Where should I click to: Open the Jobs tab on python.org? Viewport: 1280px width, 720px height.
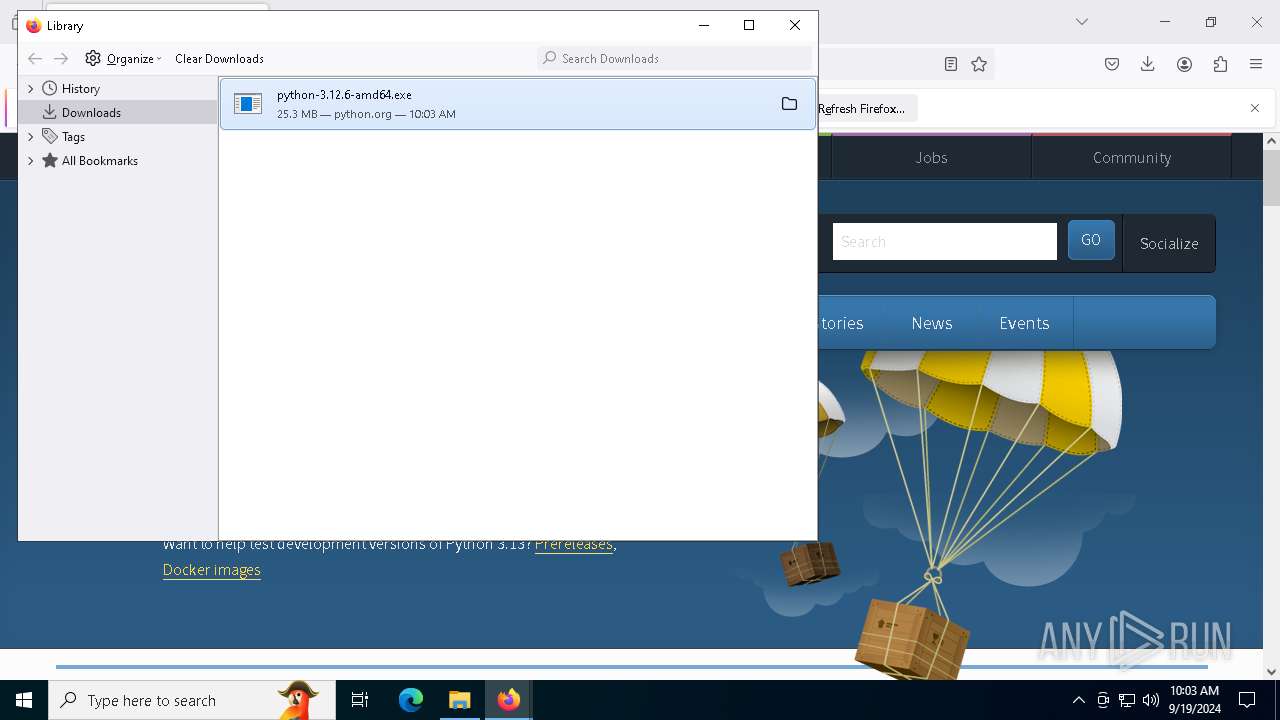coord(931,158)
